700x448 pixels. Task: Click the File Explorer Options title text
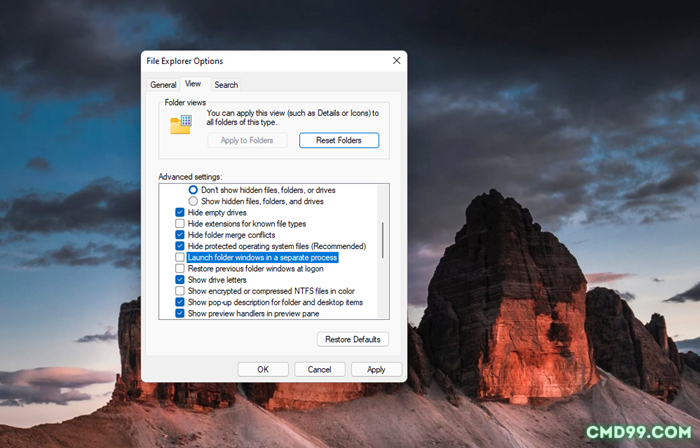(x=185, y=61)
